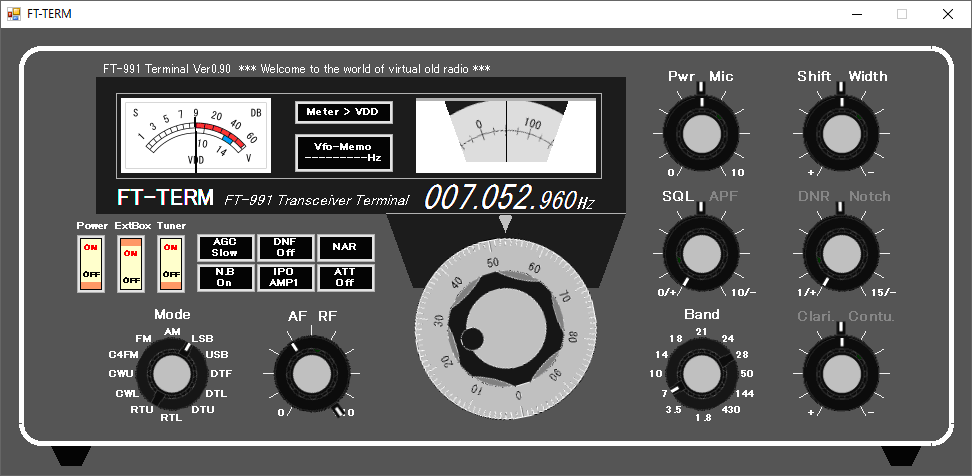Viewport: 972px width, 476px height.
Task: Click the N.B On button
Action: pyautogui.click(x=224, y=277)
